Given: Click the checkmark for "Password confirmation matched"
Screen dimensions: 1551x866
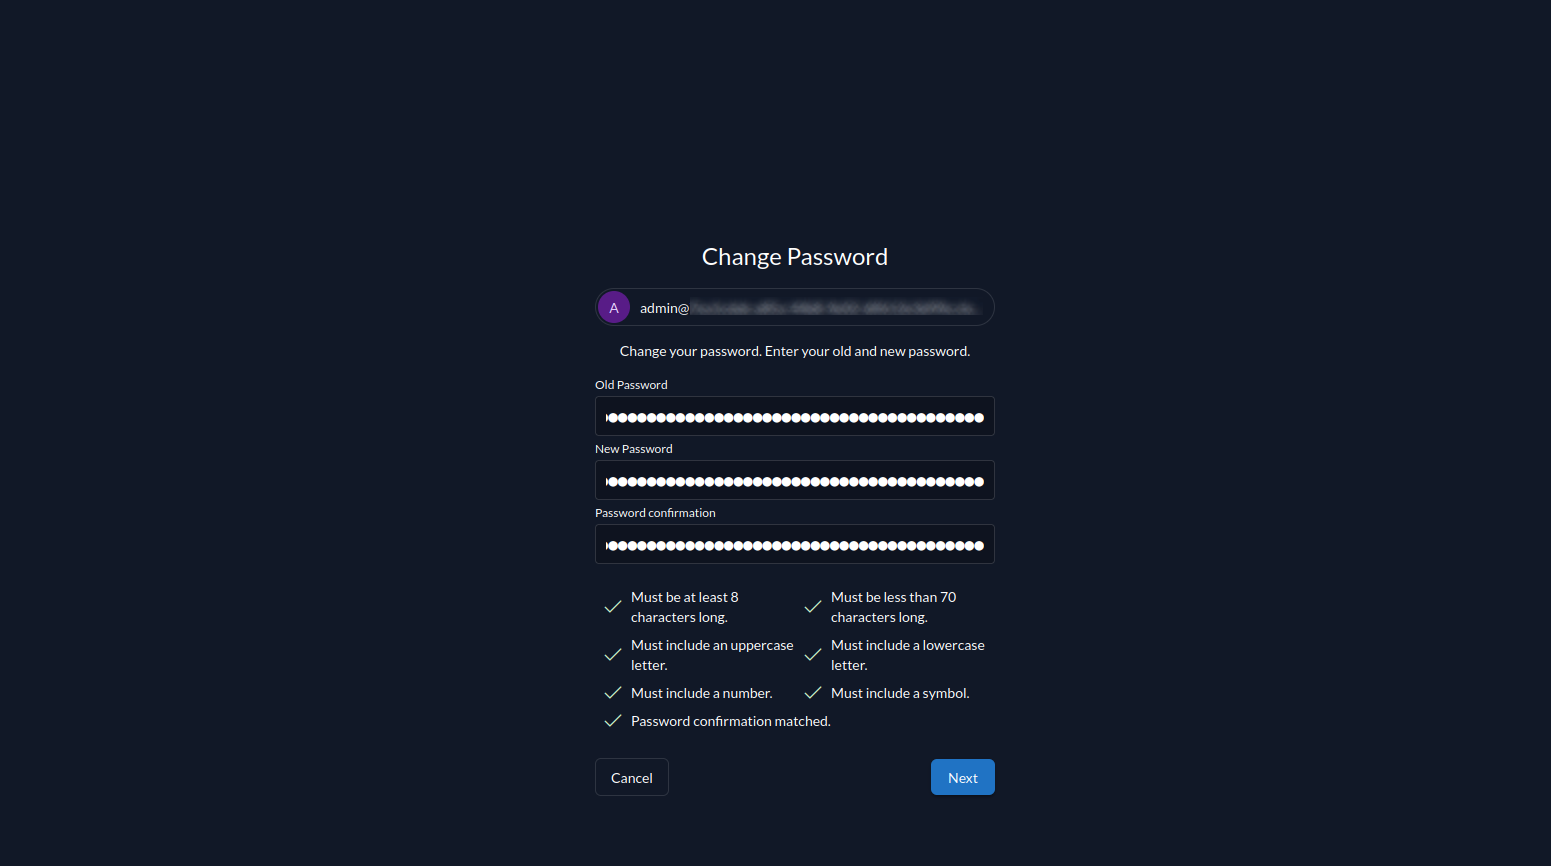Looking at the screenshot, I should pyautogui.click(x=613, y=721).
